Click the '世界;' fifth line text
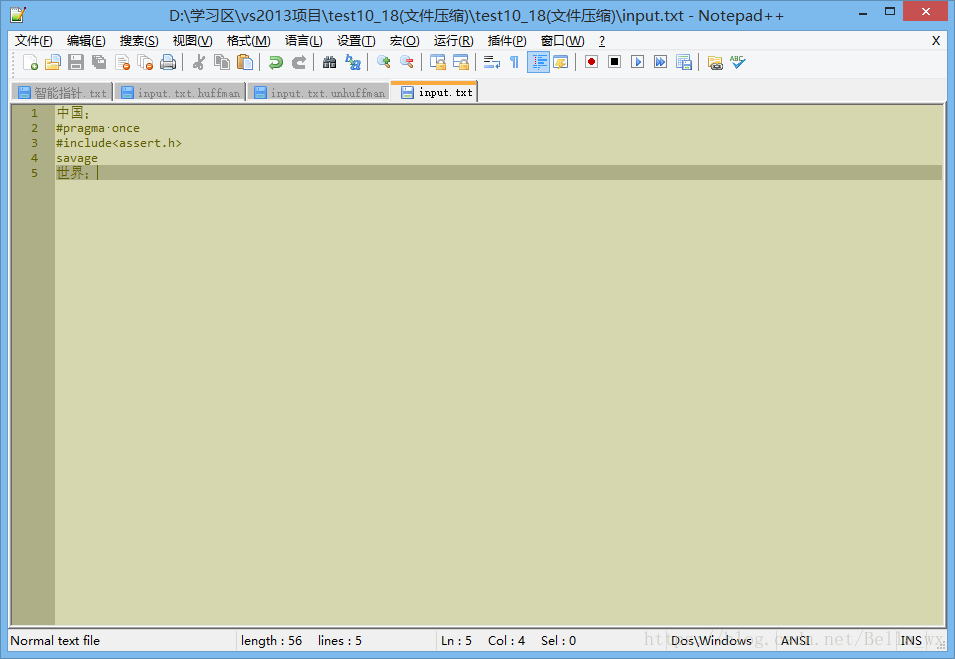The height and width of the screenshot is (659, 955). [72, 173]
